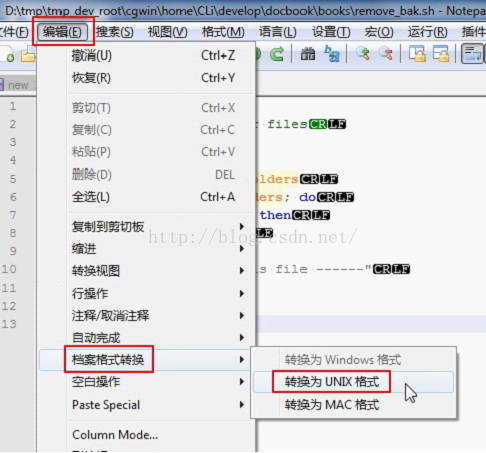
Task: Switch to the new document tab
Action: [x=17, y=85]
